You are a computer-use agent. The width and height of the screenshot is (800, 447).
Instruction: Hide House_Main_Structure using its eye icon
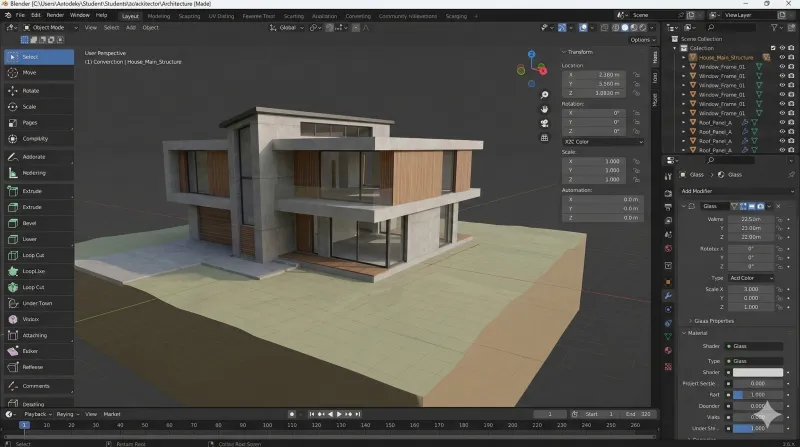point(782,58)
